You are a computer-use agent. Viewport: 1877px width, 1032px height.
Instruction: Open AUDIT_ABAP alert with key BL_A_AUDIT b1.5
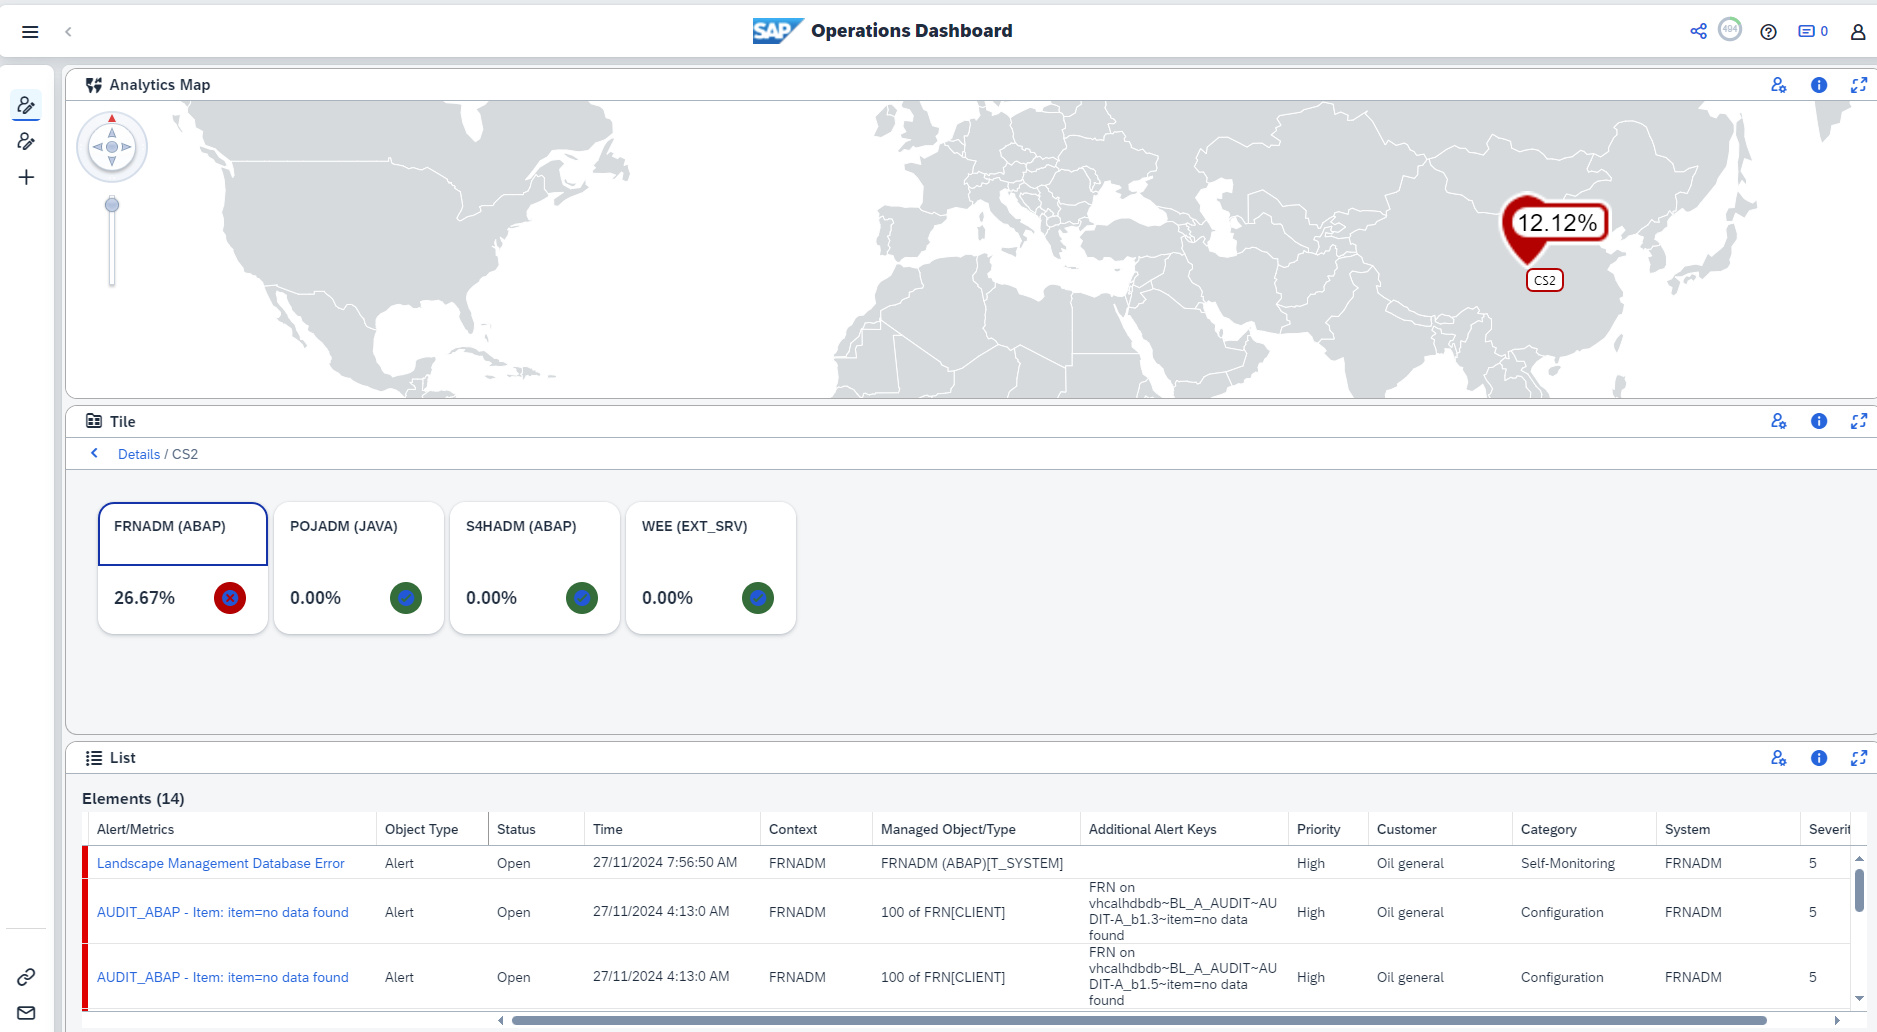point(223,977)
